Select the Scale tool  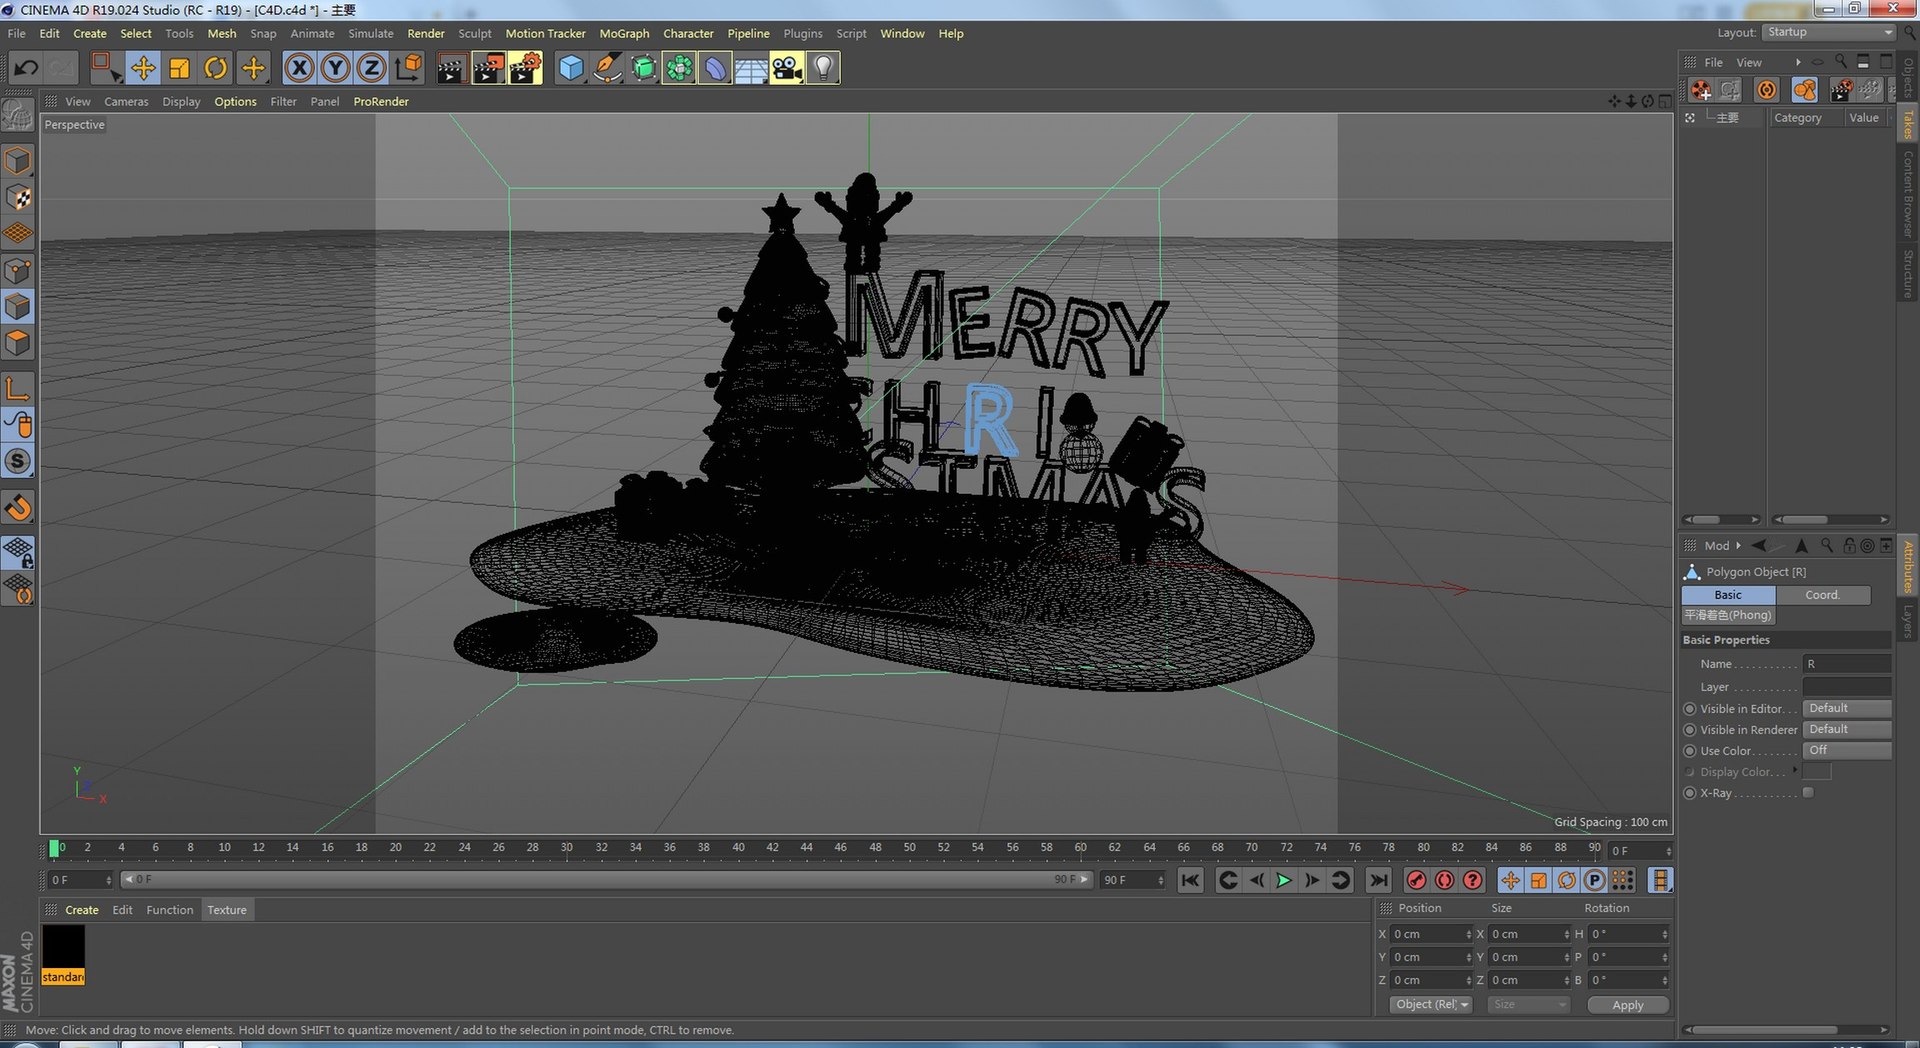tap(180, 68)
